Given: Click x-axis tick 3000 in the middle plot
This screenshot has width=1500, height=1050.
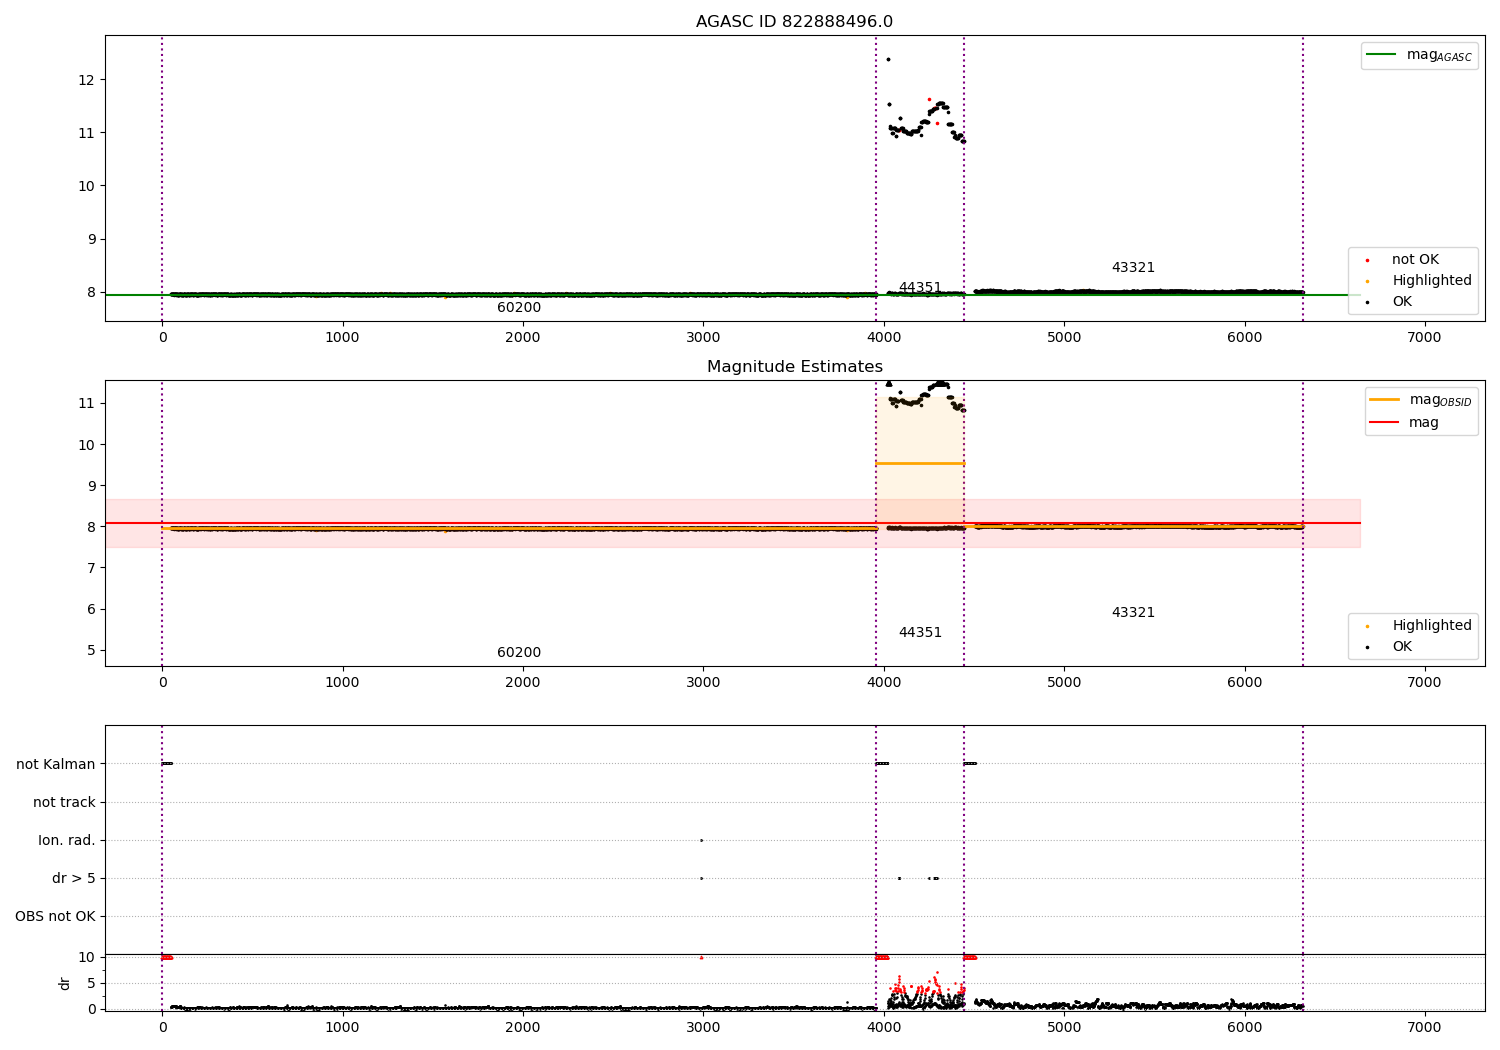Looking at the screenshot, I should click(x=703, y=682).
